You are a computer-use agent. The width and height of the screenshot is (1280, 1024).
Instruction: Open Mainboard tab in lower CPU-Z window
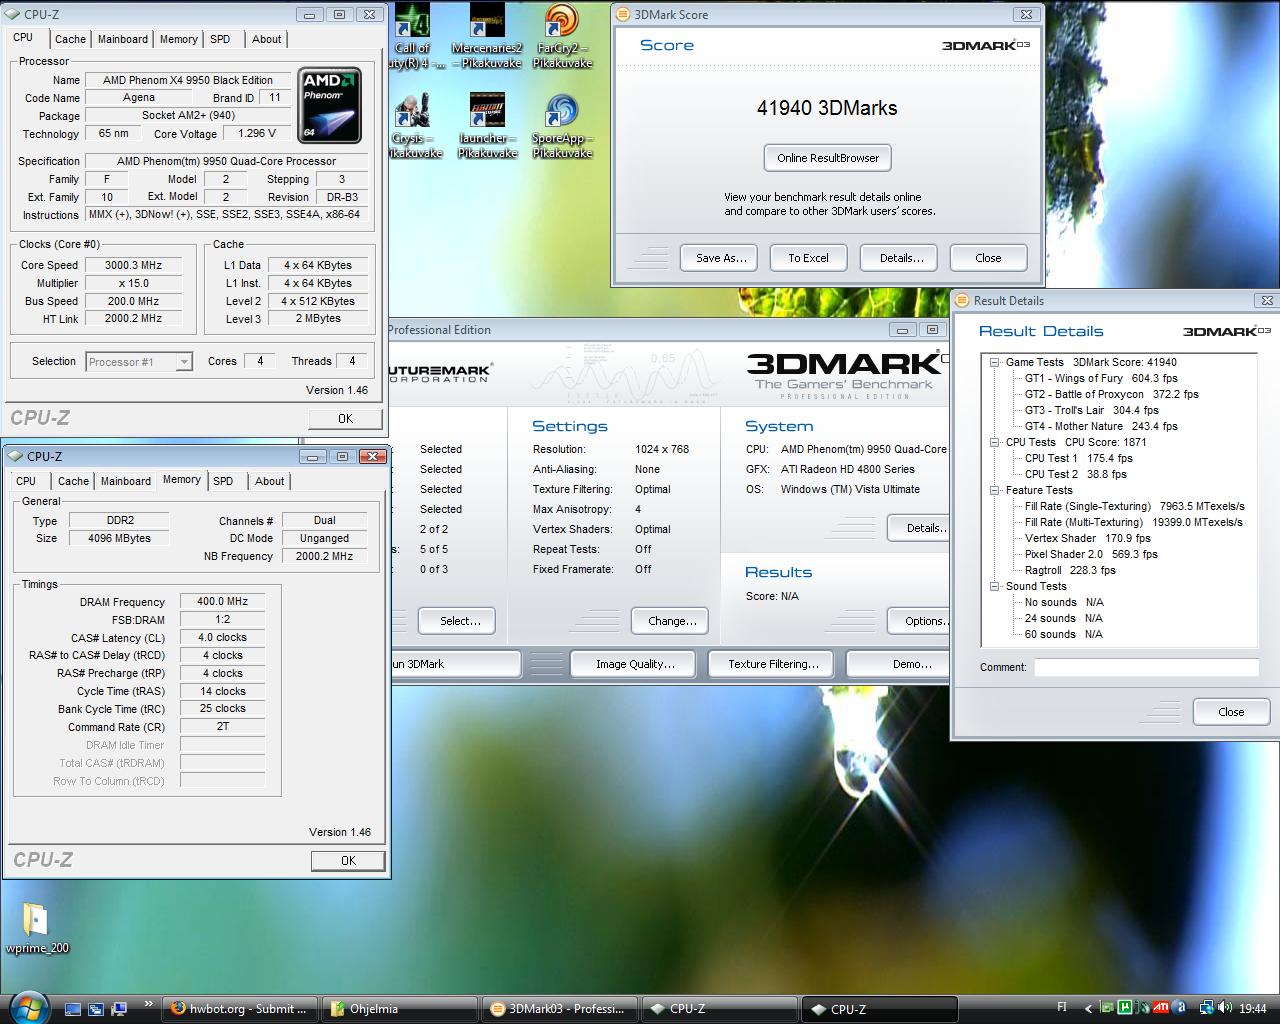[x=126, y=481]
